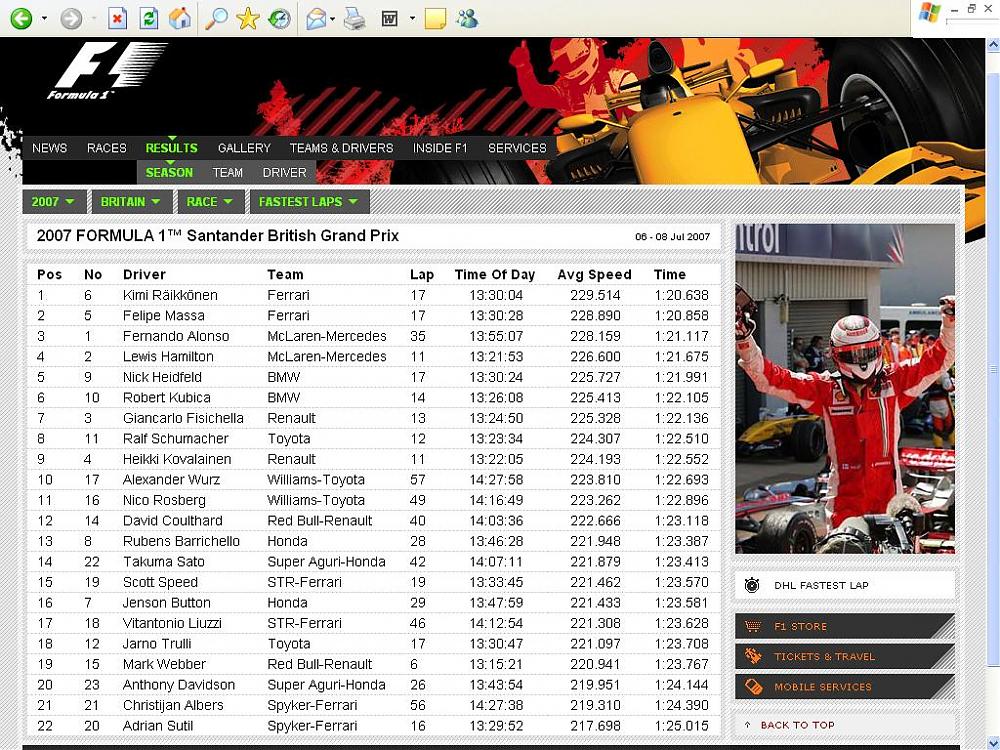Switch to the DRIVER results tab
Image resolution: width=1000 pixels, height=750 pixels.
(x=284, y=173)
